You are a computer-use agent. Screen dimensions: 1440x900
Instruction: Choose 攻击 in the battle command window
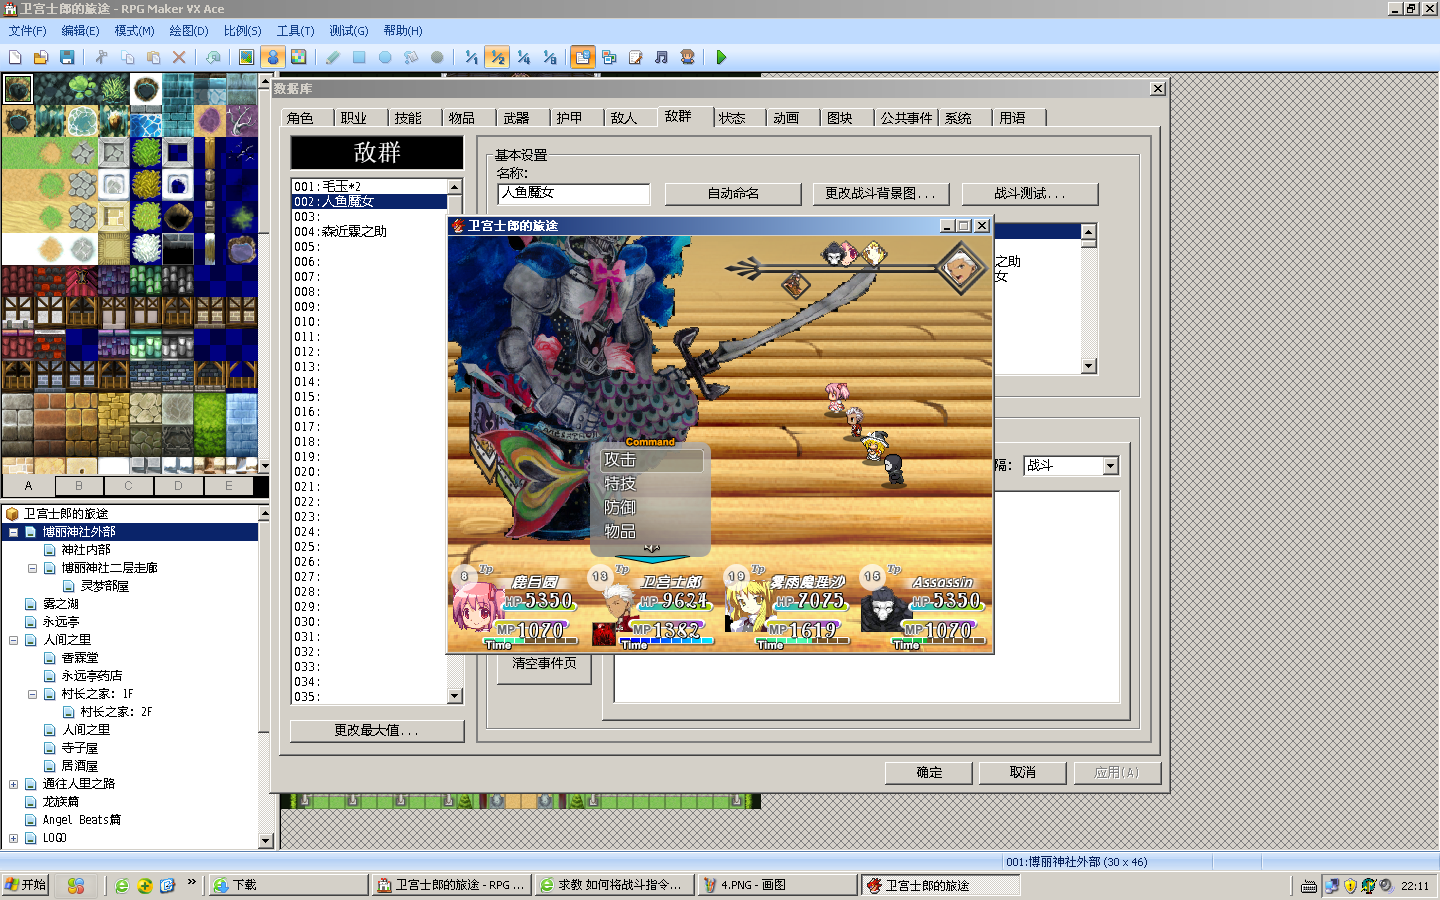point(652,460)
